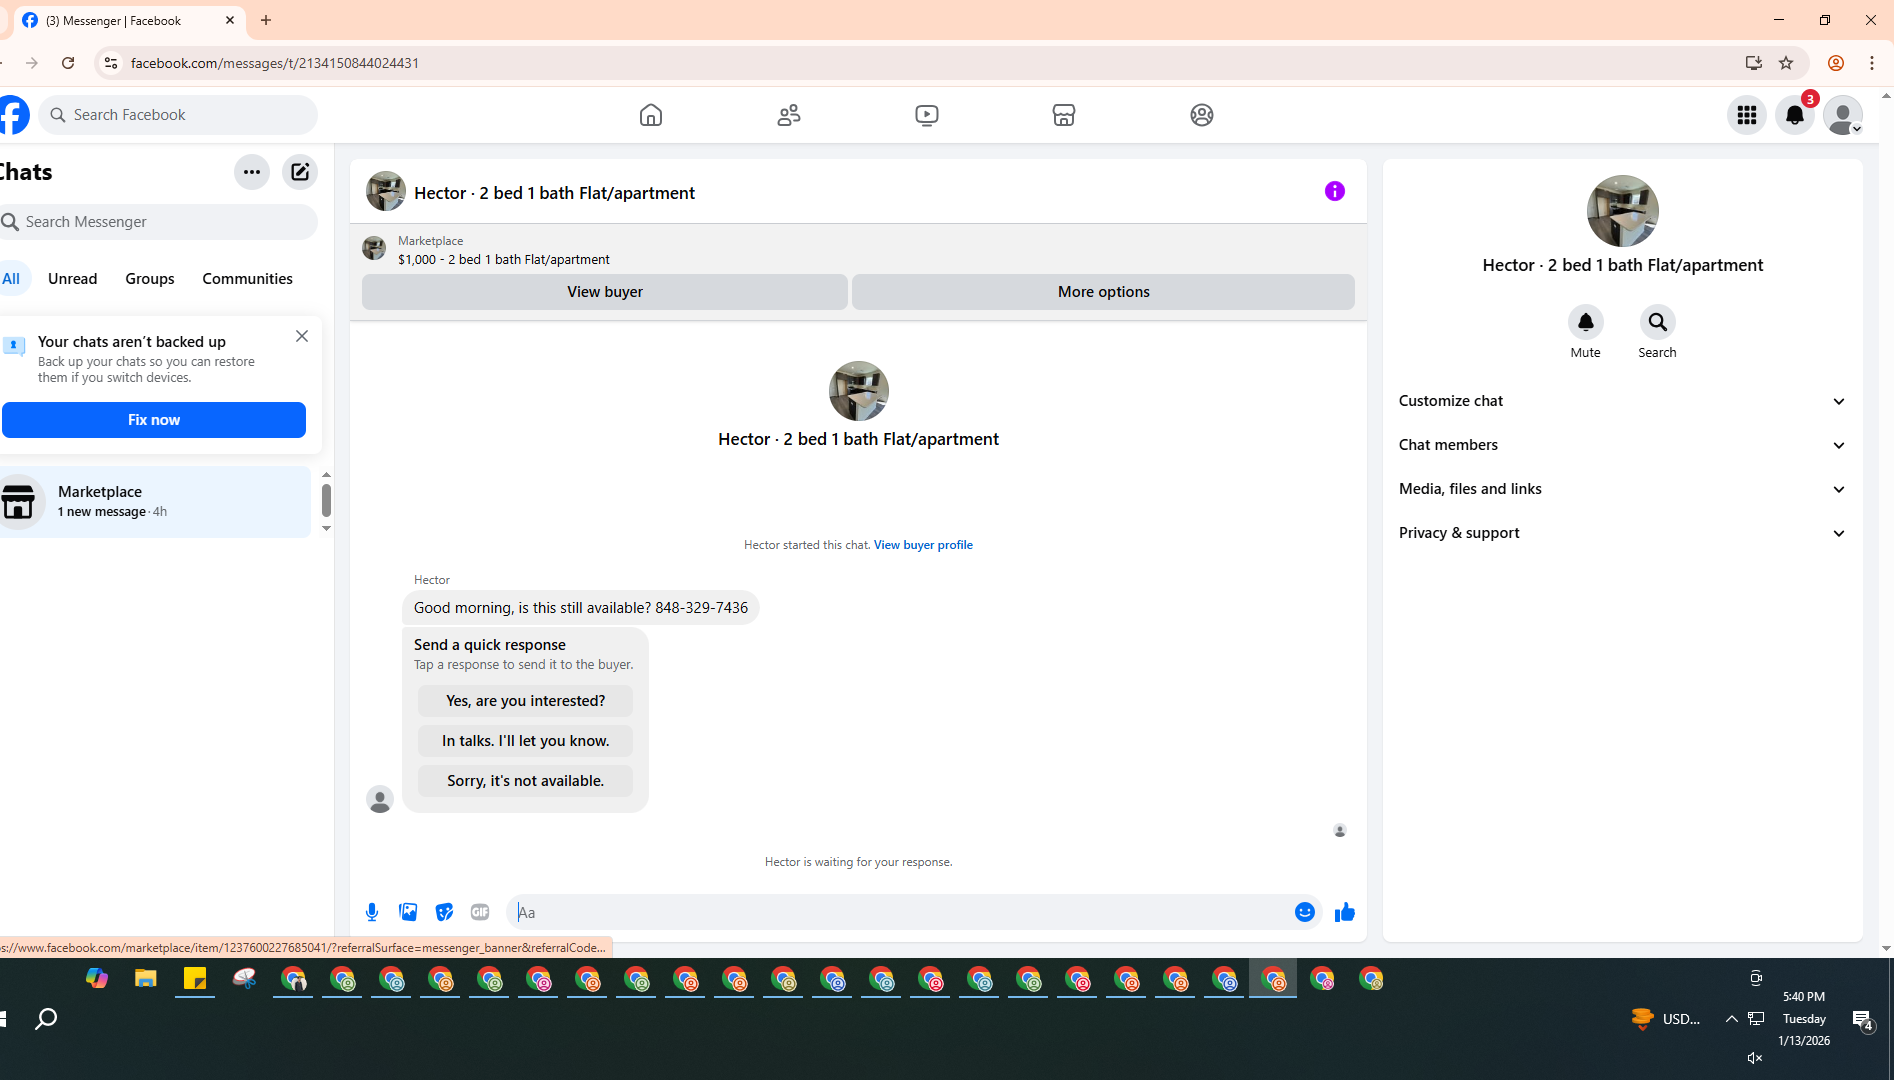Open File Explorer from the taskbar
This screenshot has height=1080, width=1894.
[146, 979]
